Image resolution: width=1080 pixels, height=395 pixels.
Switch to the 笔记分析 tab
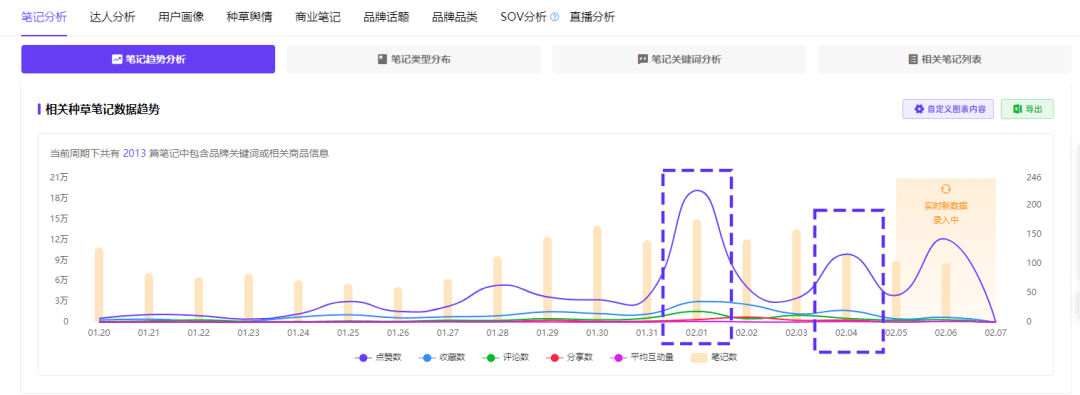coord(44,17)
